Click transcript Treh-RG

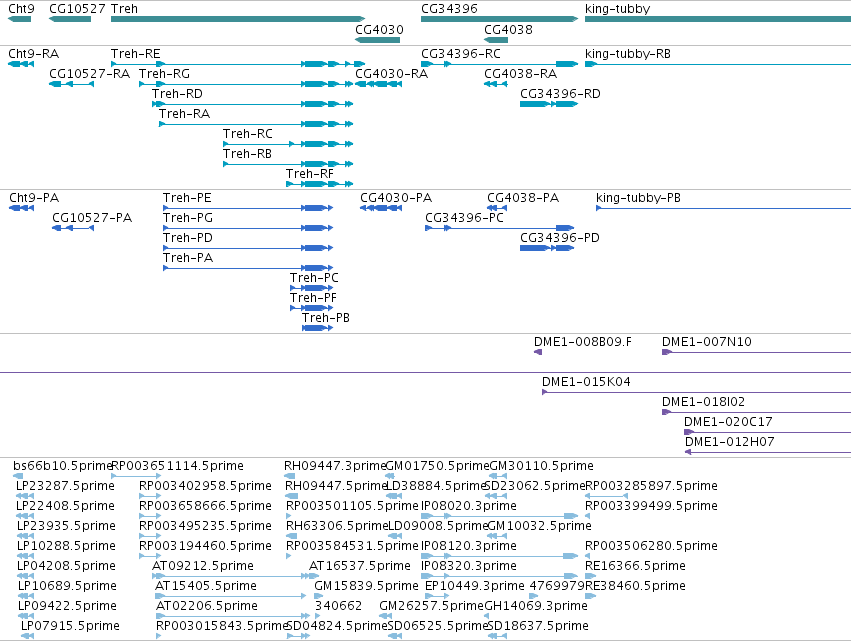click(246, 84)
